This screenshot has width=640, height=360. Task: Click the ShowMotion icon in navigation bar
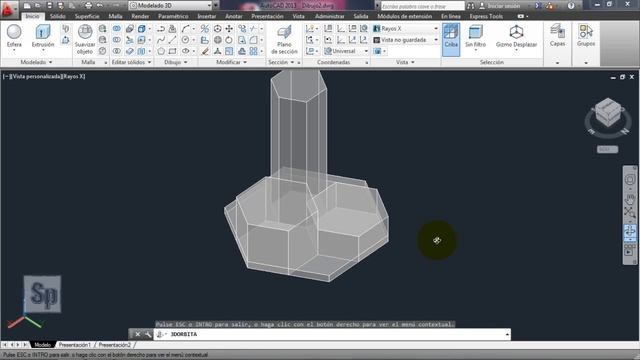coord(630,251)
